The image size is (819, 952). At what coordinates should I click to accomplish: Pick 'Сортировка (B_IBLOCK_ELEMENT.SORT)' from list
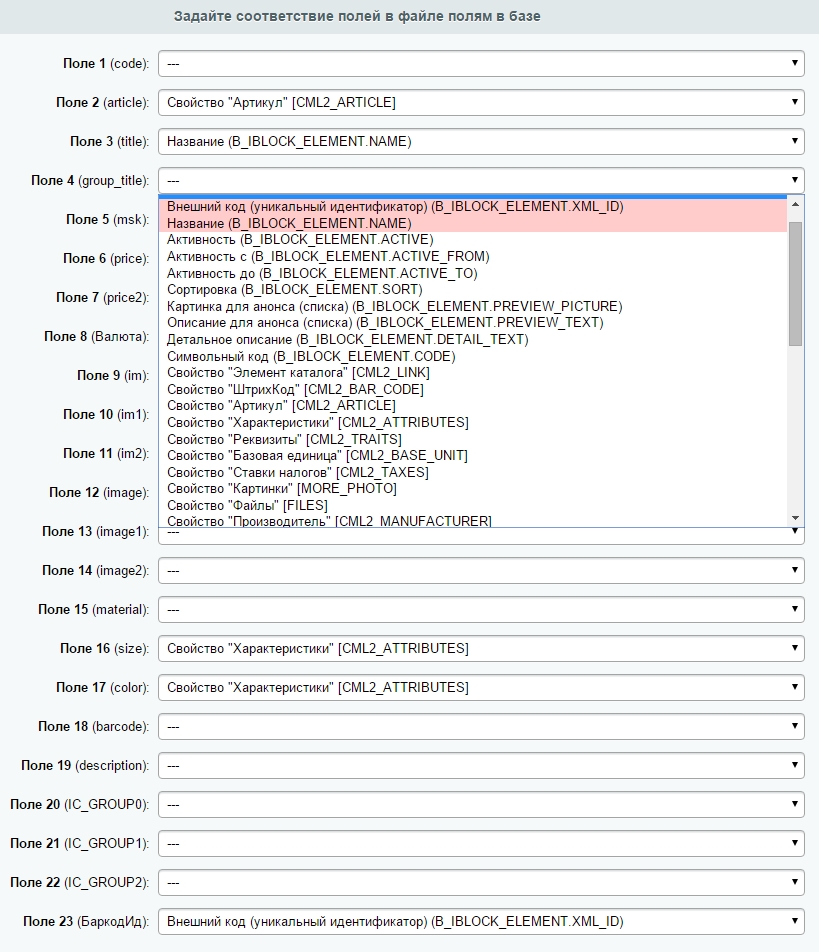coord(294,289)
